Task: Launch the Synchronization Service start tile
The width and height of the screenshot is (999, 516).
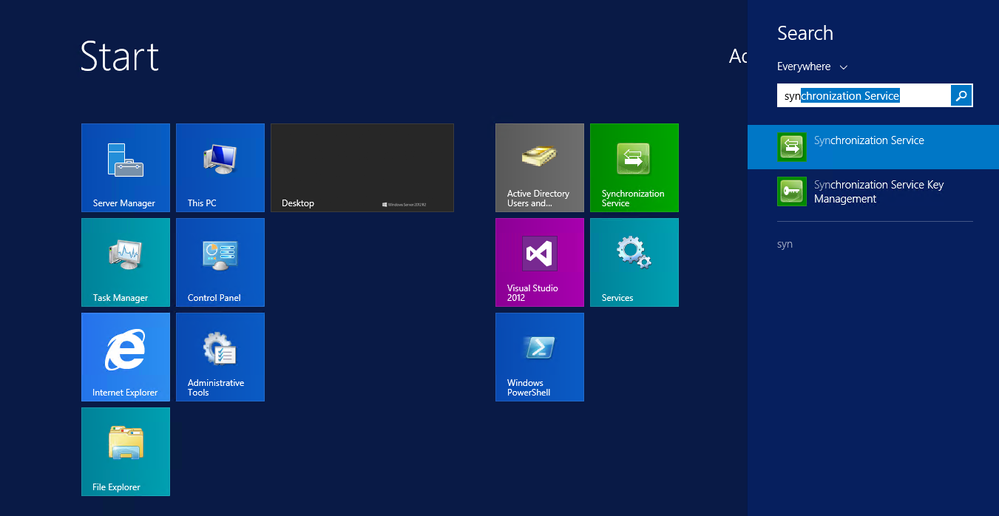Action: [x=635, y=168]
